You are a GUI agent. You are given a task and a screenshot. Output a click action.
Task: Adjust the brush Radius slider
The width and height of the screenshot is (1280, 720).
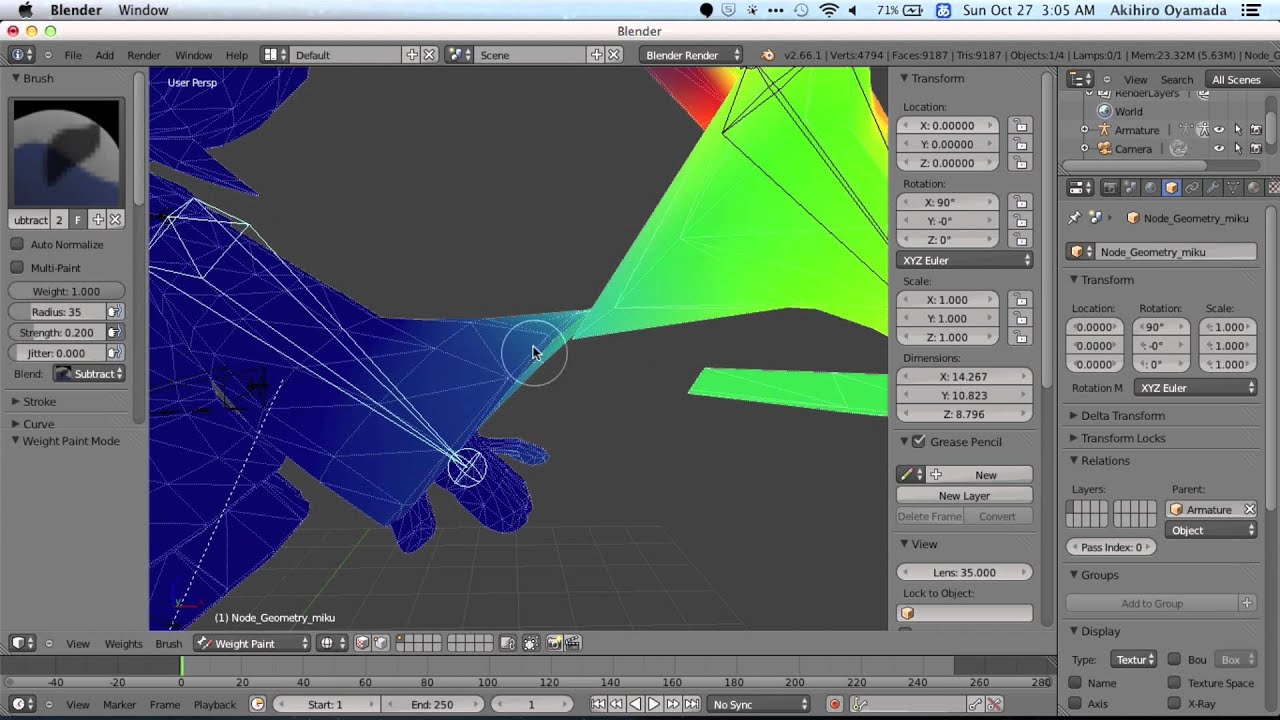(57, 312)
